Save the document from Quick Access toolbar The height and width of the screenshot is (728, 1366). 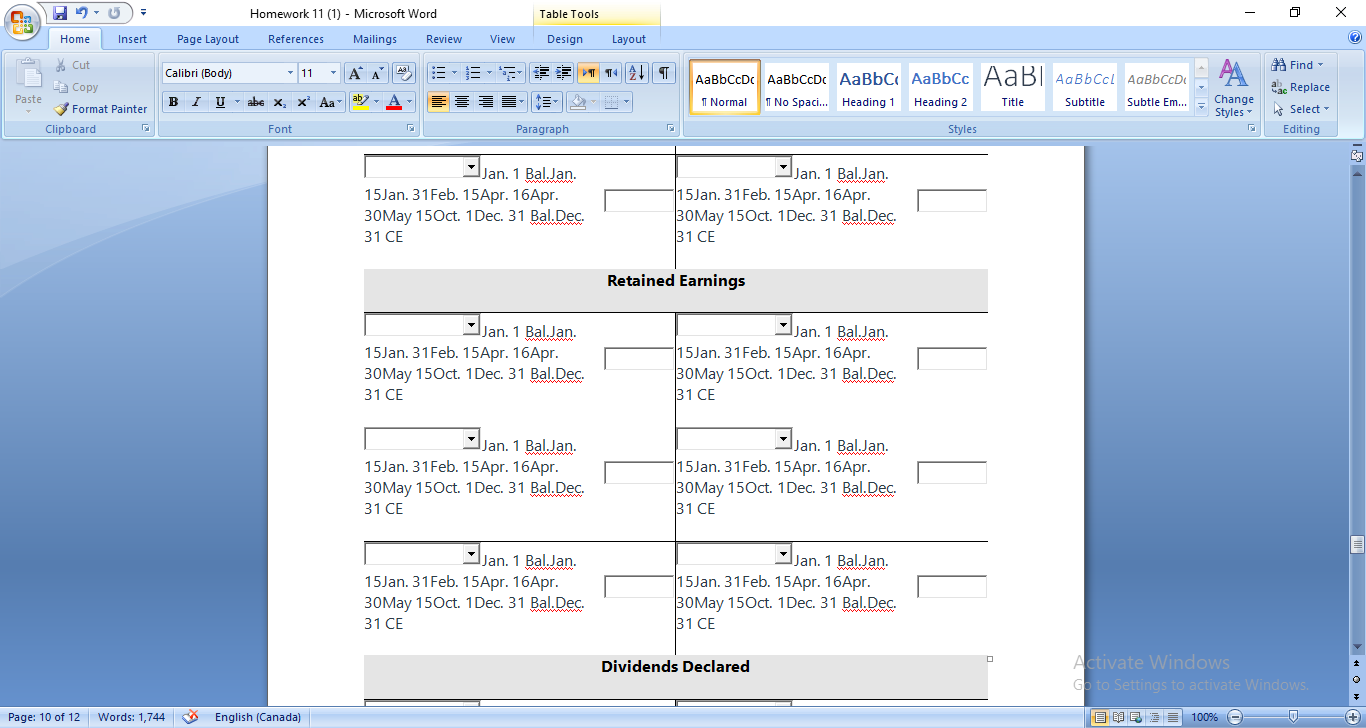click(60, 13)
